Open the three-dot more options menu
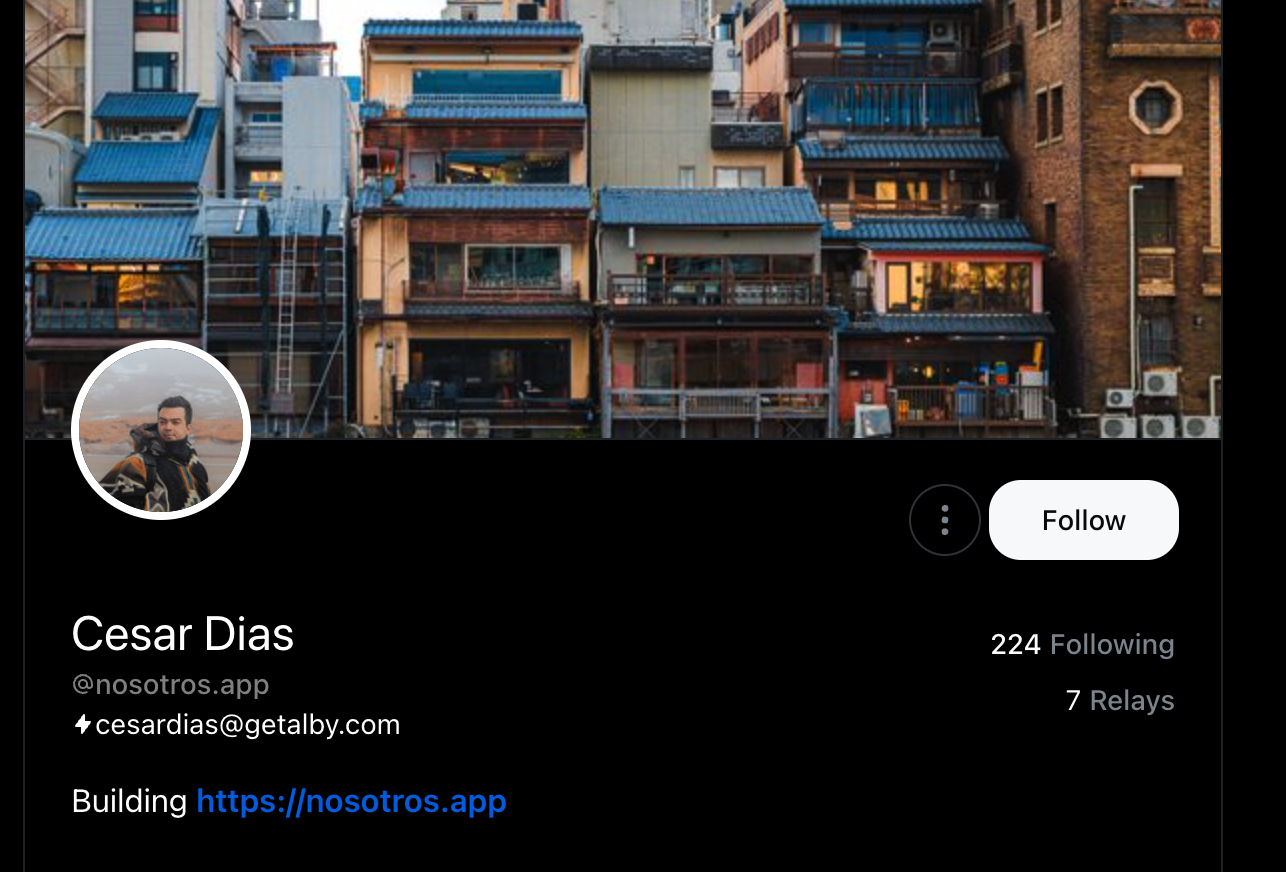The image size is (1286, 872). tap(944, 520)
